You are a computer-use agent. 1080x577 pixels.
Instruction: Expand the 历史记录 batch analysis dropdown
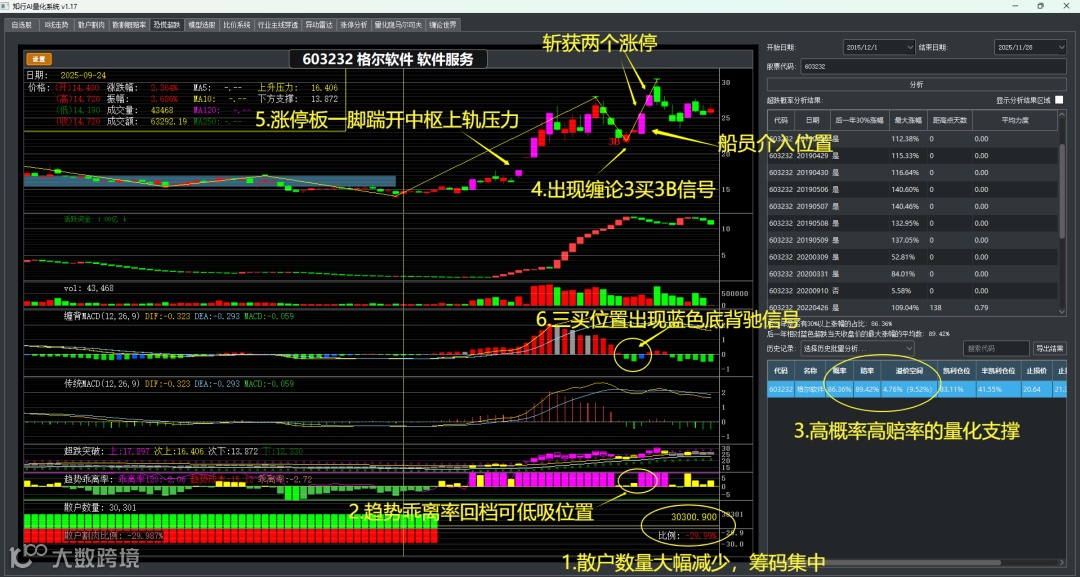point(857,348)
